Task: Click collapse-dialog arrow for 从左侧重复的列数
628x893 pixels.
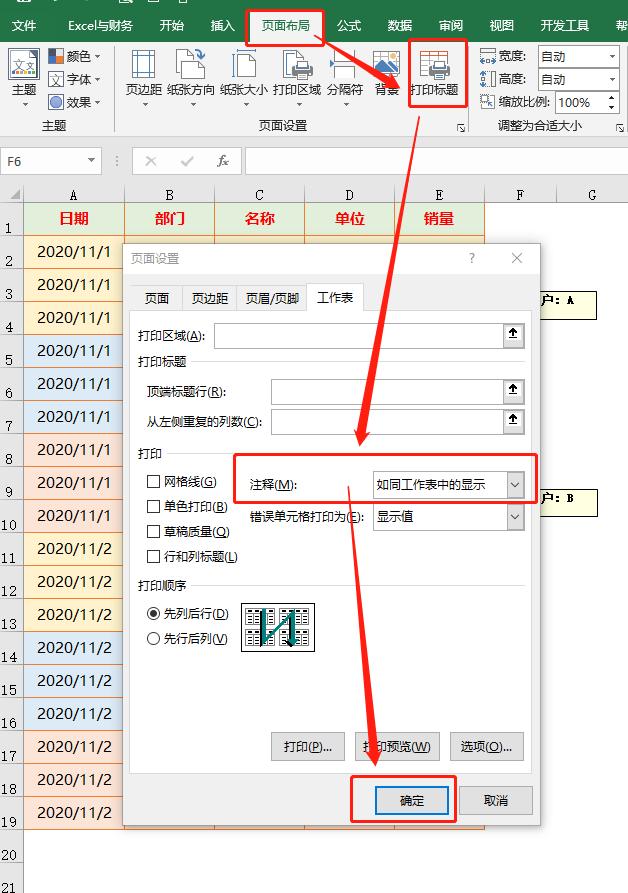Action: point(513,421)
